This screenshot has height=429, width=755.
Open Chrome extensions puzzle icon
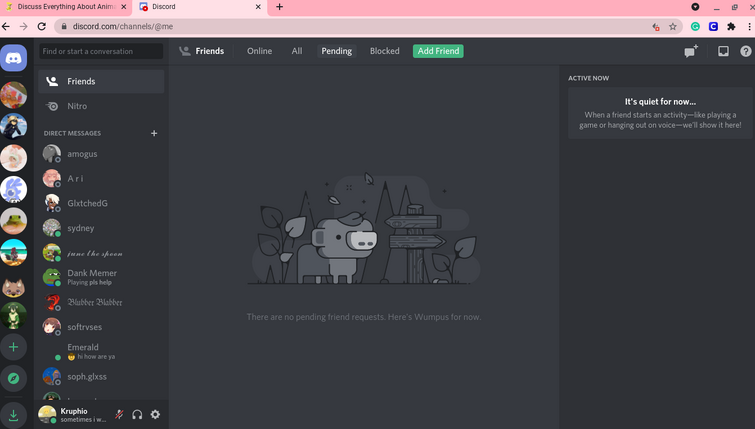(x=731, y=26)
